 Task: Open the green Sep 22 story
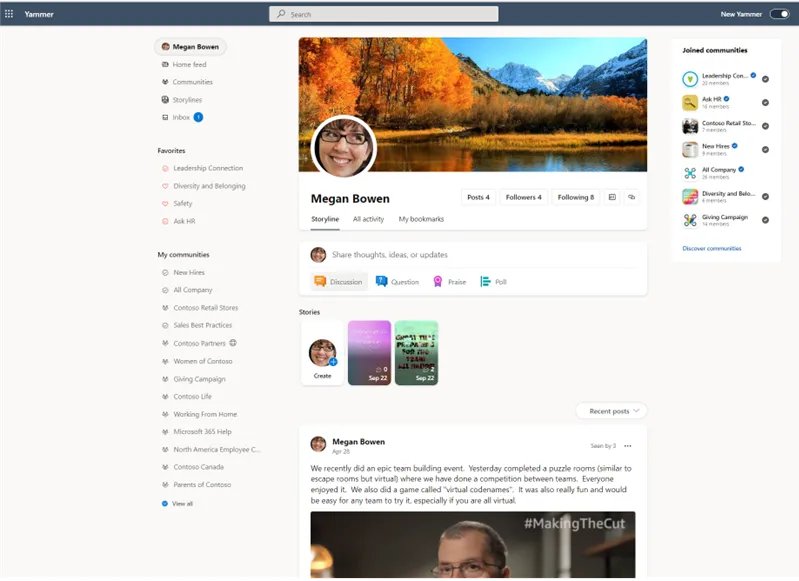pyautogui.click(x=416, y=353)
